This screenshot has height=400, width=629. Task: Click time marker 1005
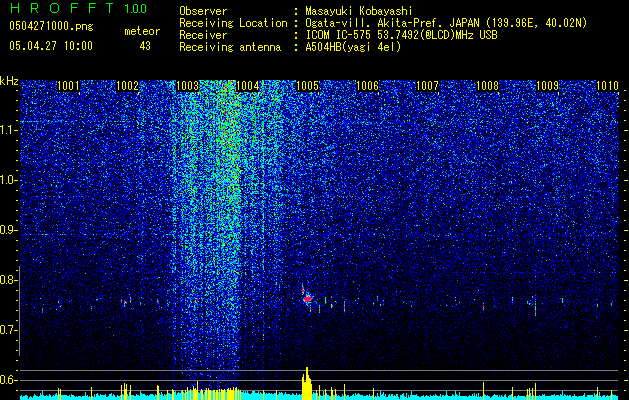[307, 86]
